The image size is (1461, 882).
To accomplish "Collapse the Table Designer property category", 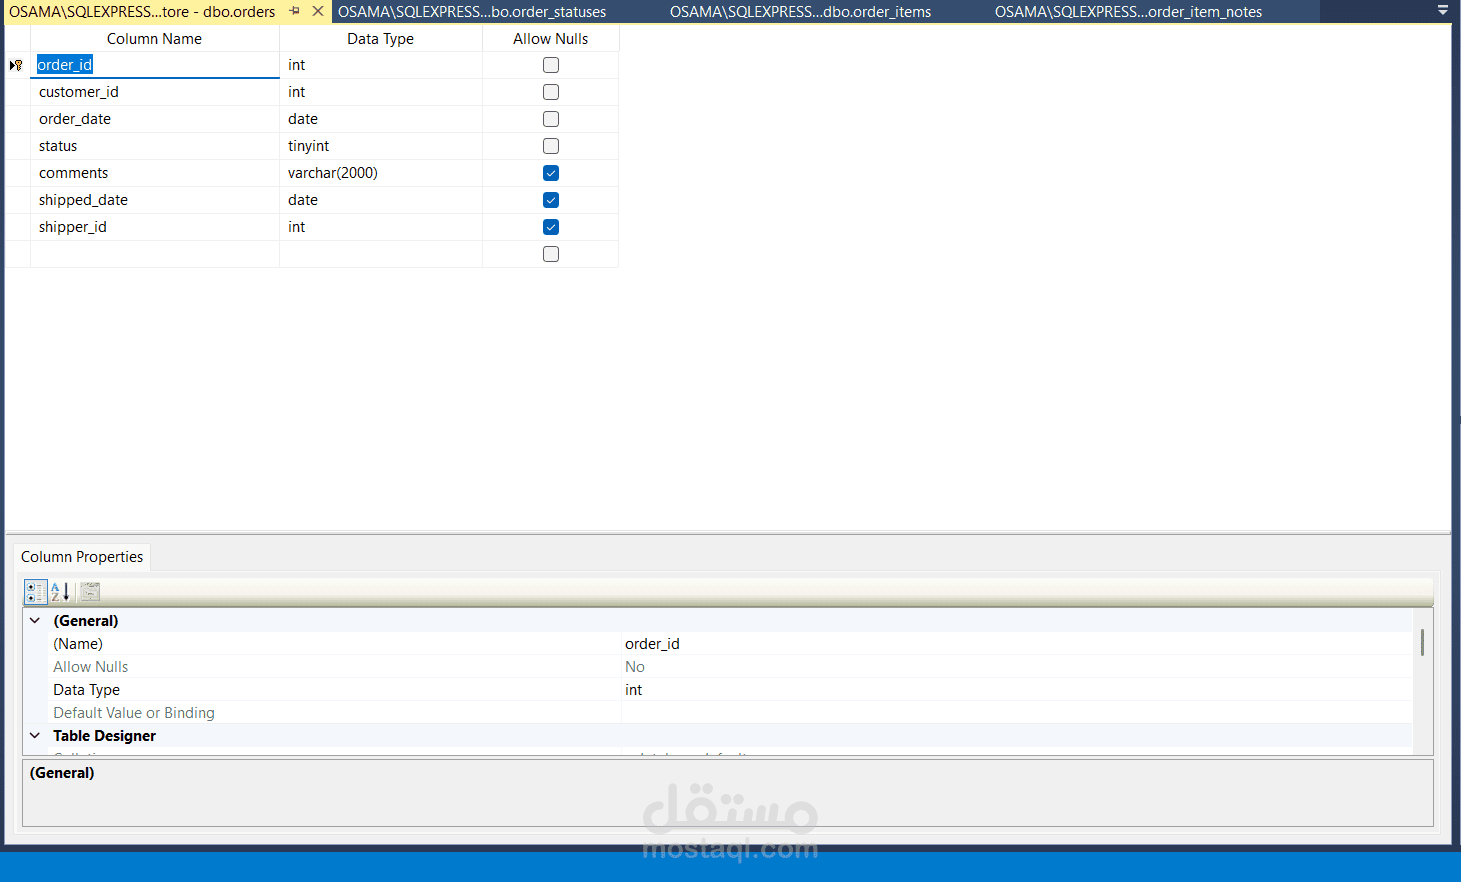I will click(35, 736).
